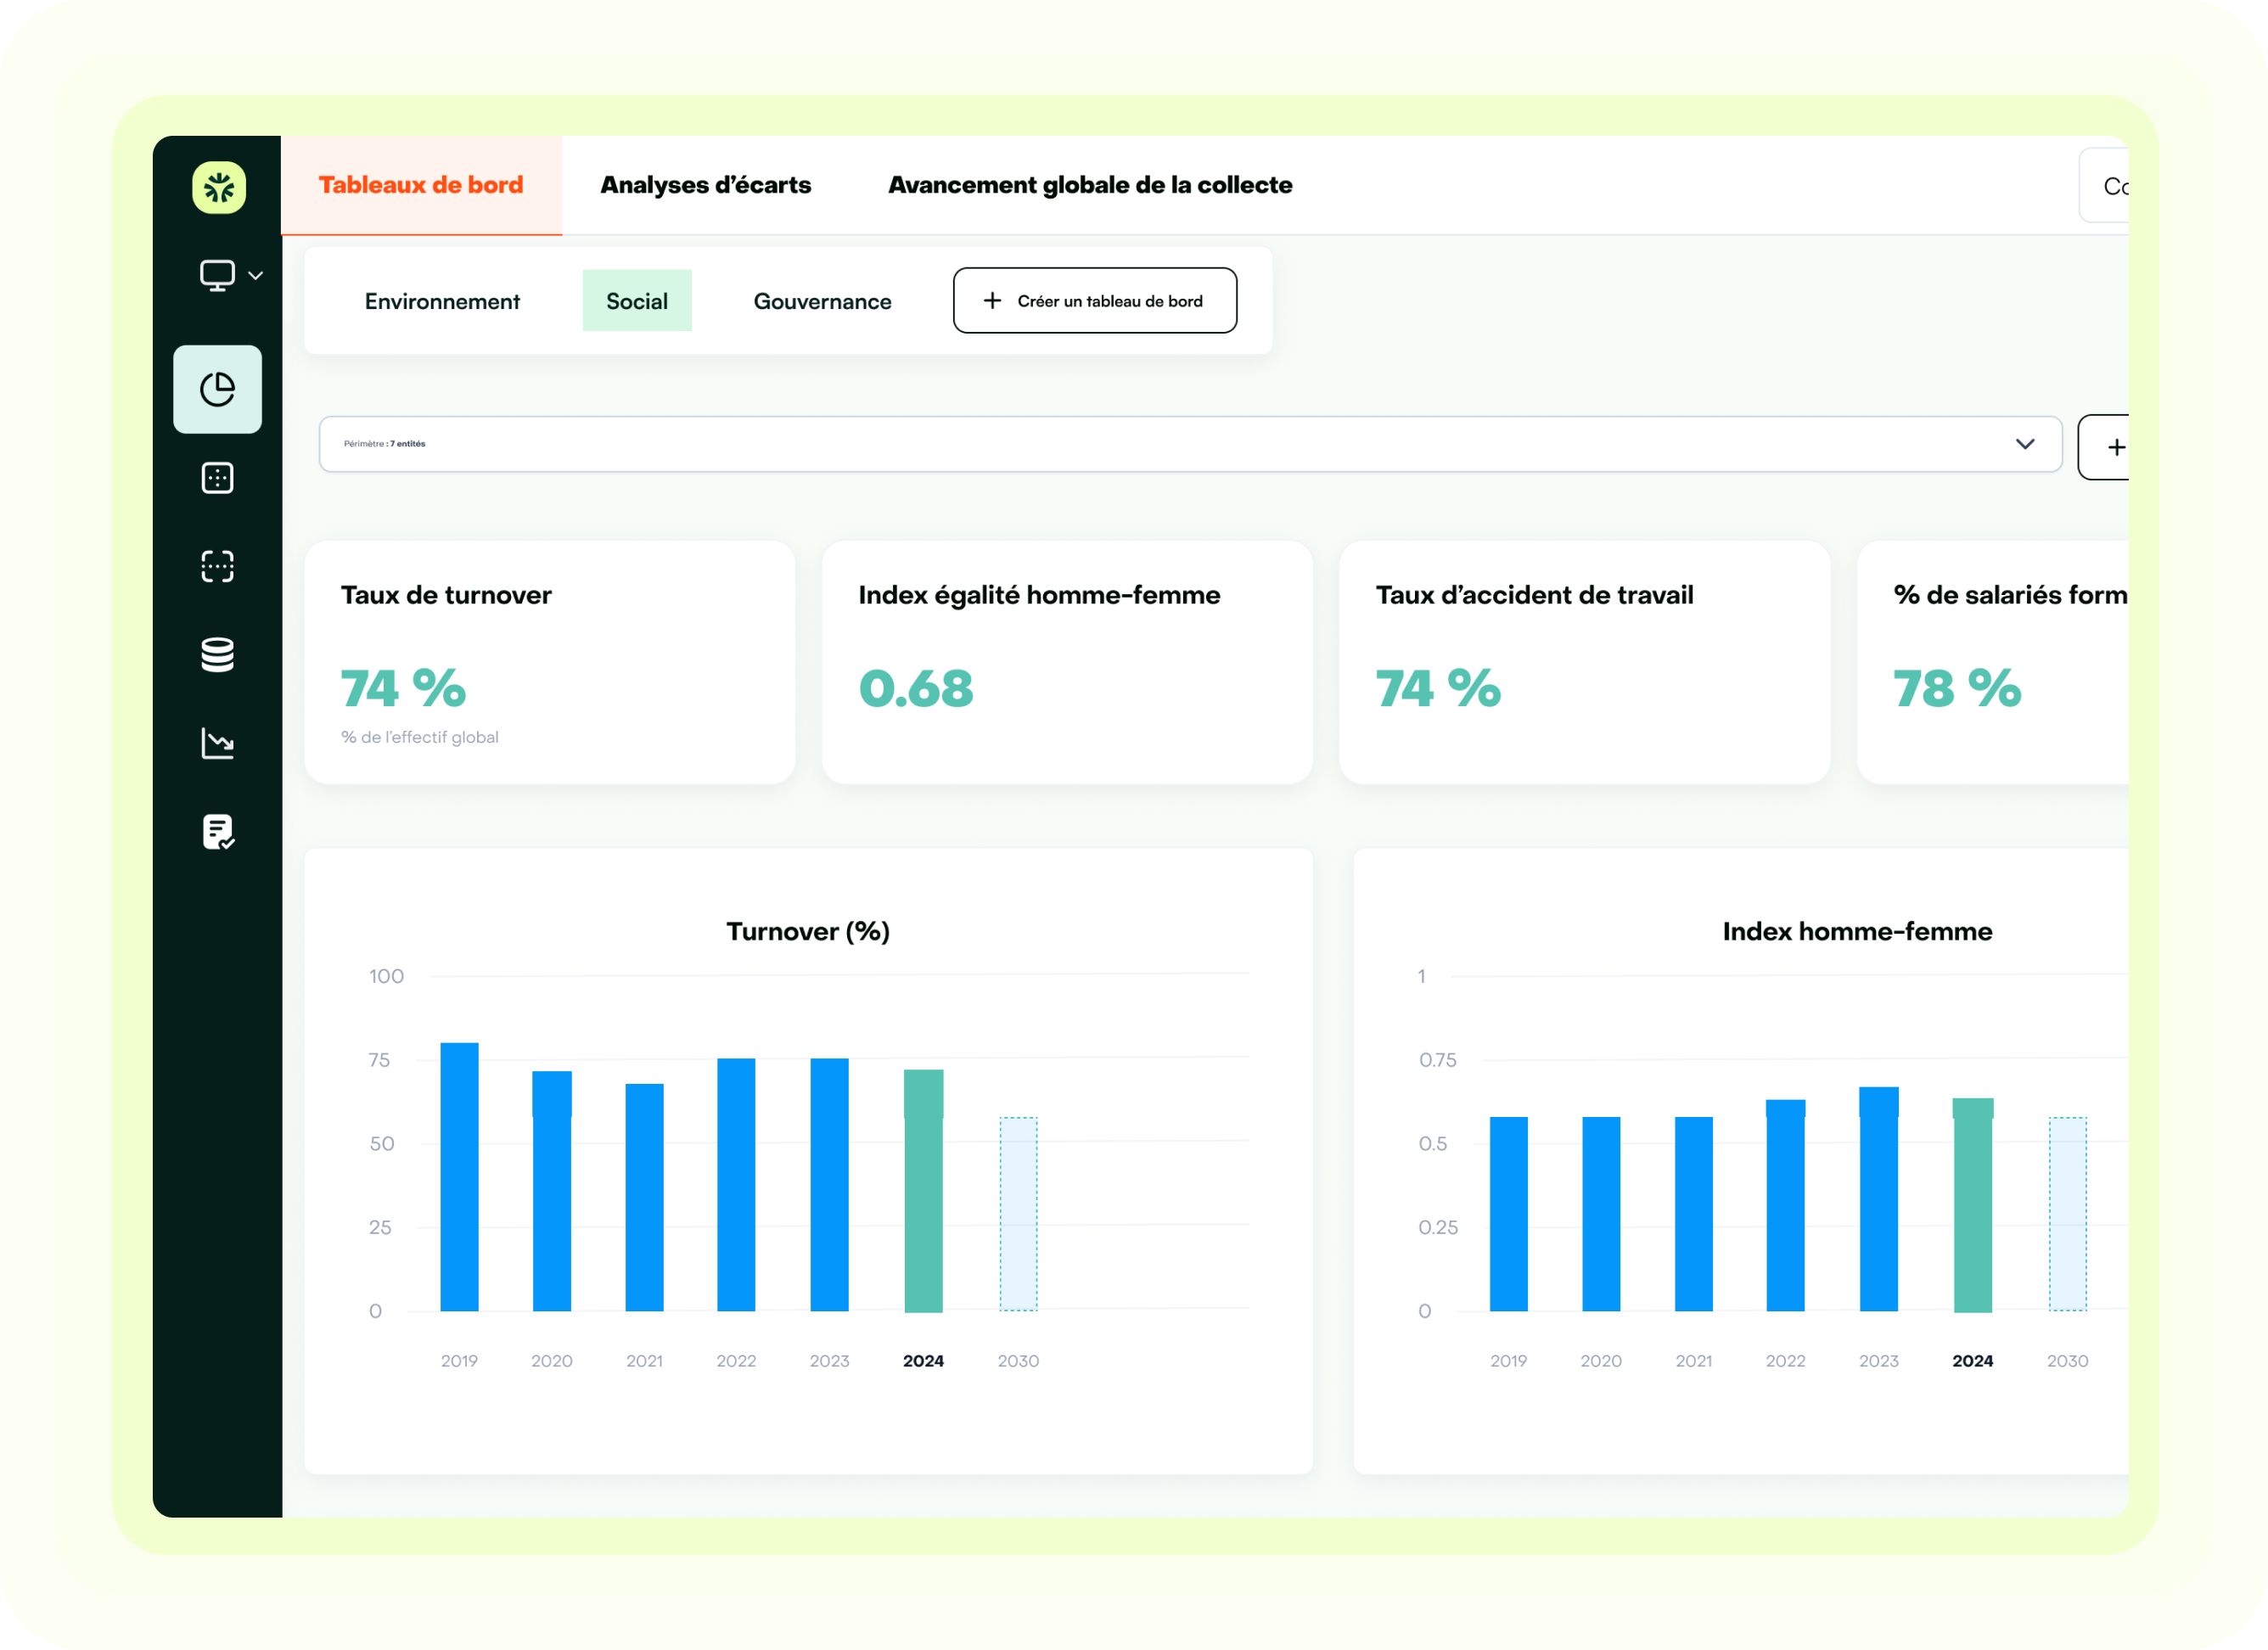Click the chevron arrow in perimeter selector

click(x=2025, y=444)
